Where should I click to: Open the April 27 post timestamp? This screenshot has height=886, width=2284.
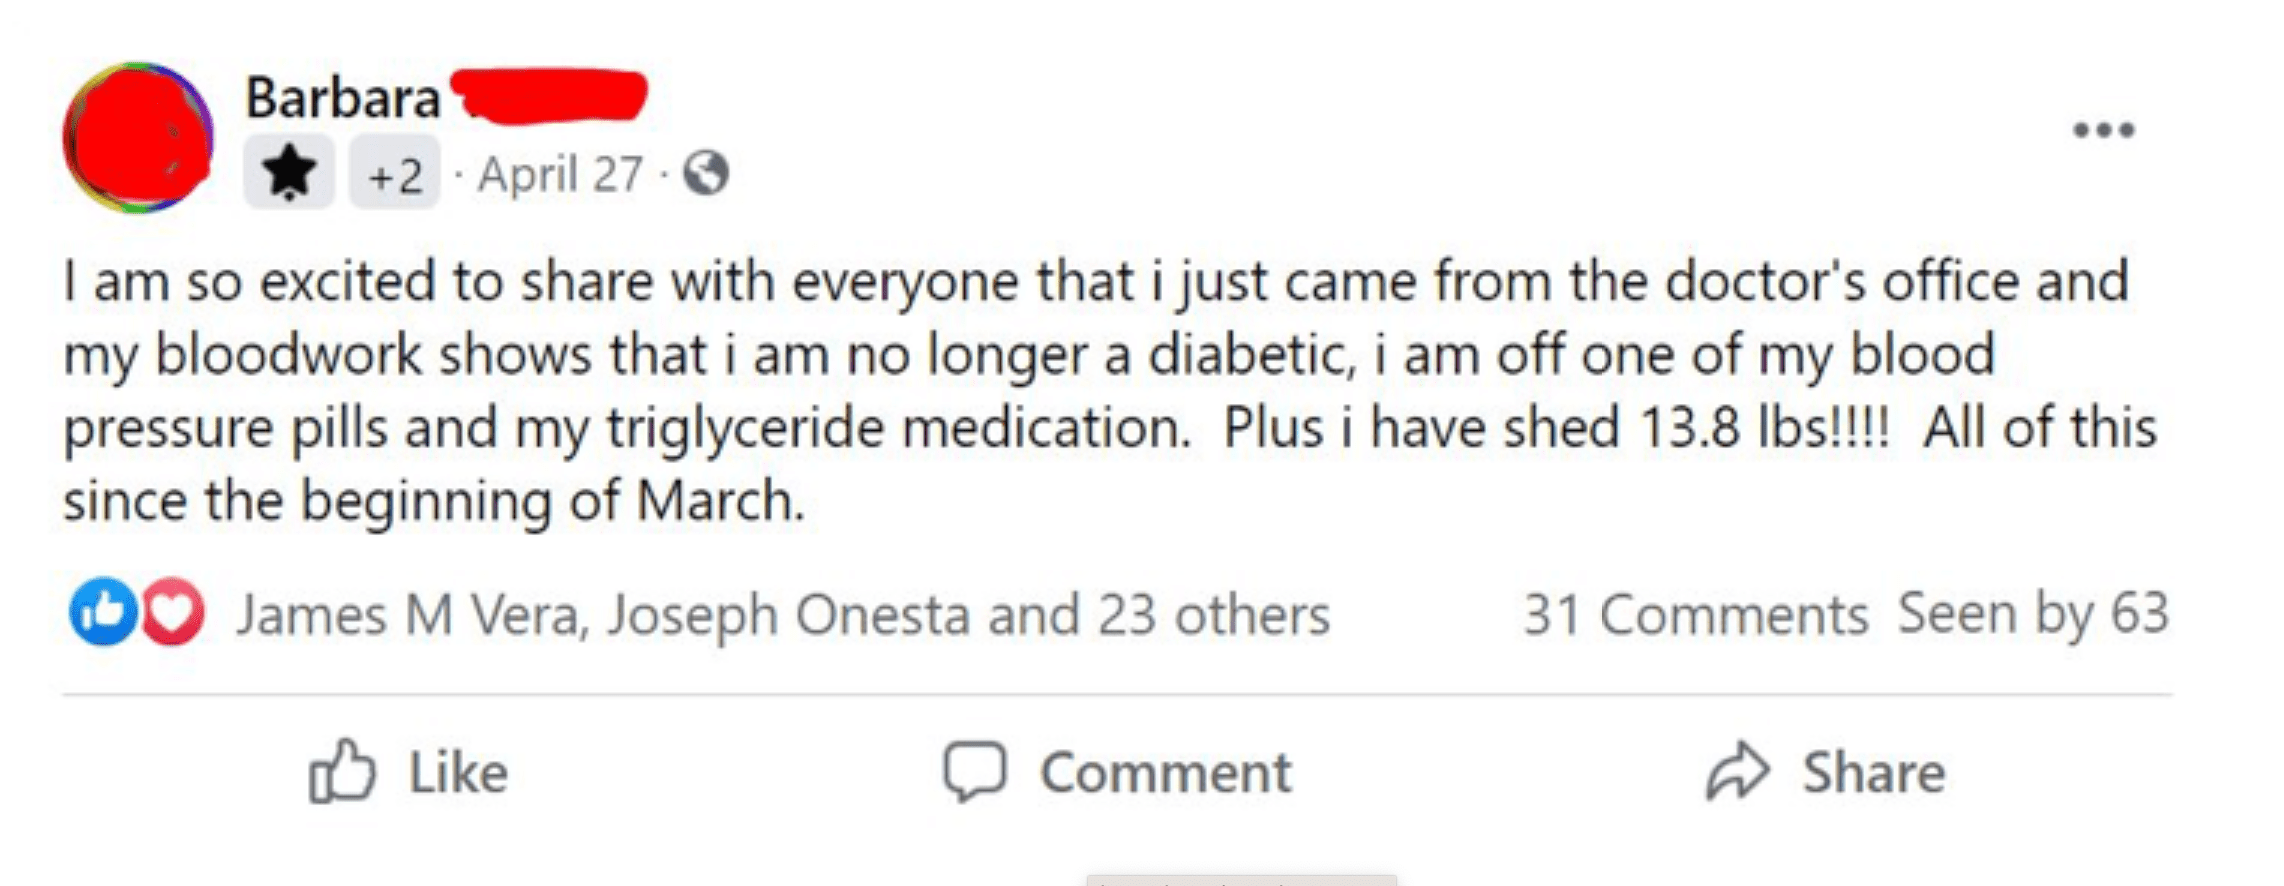pos(560,174)
